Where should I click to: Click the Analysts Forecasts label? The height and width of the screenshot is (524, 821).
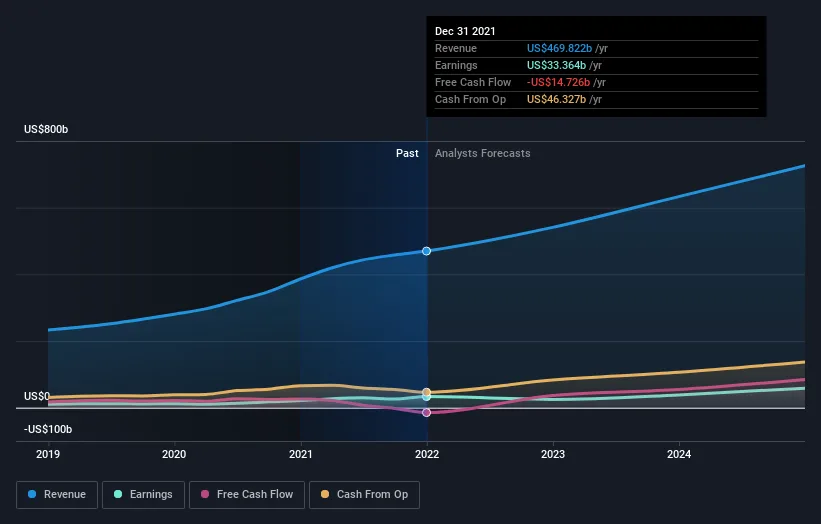(483, 153)
